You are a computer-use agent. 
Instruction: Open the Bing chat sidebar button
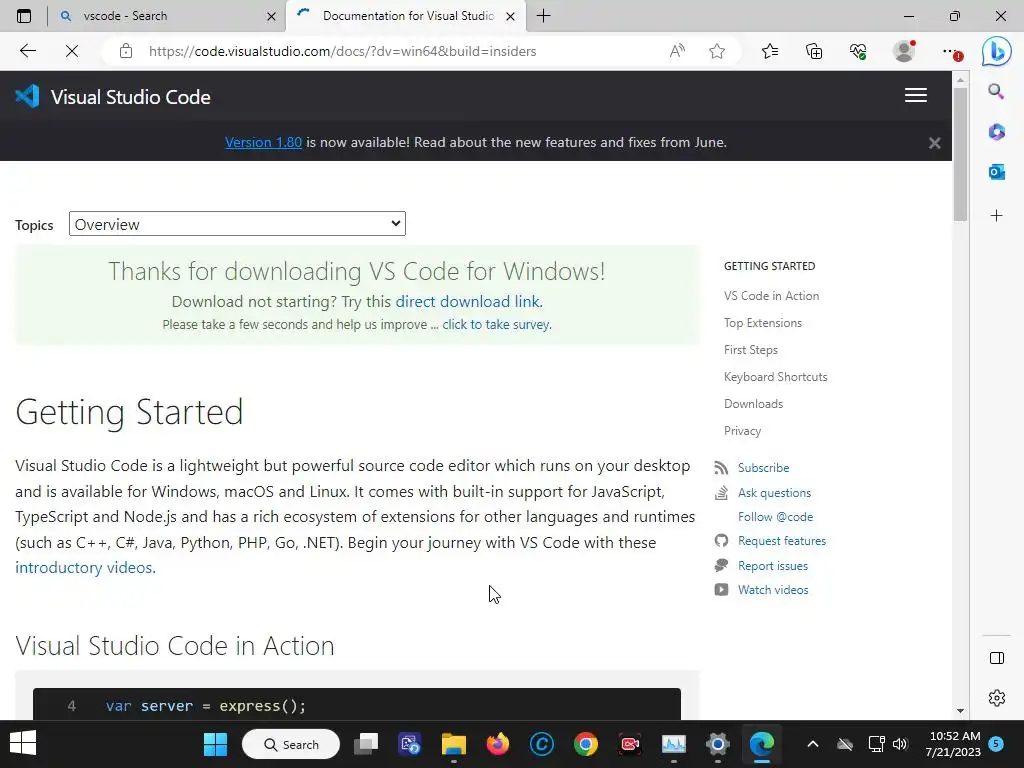point(997,51)
